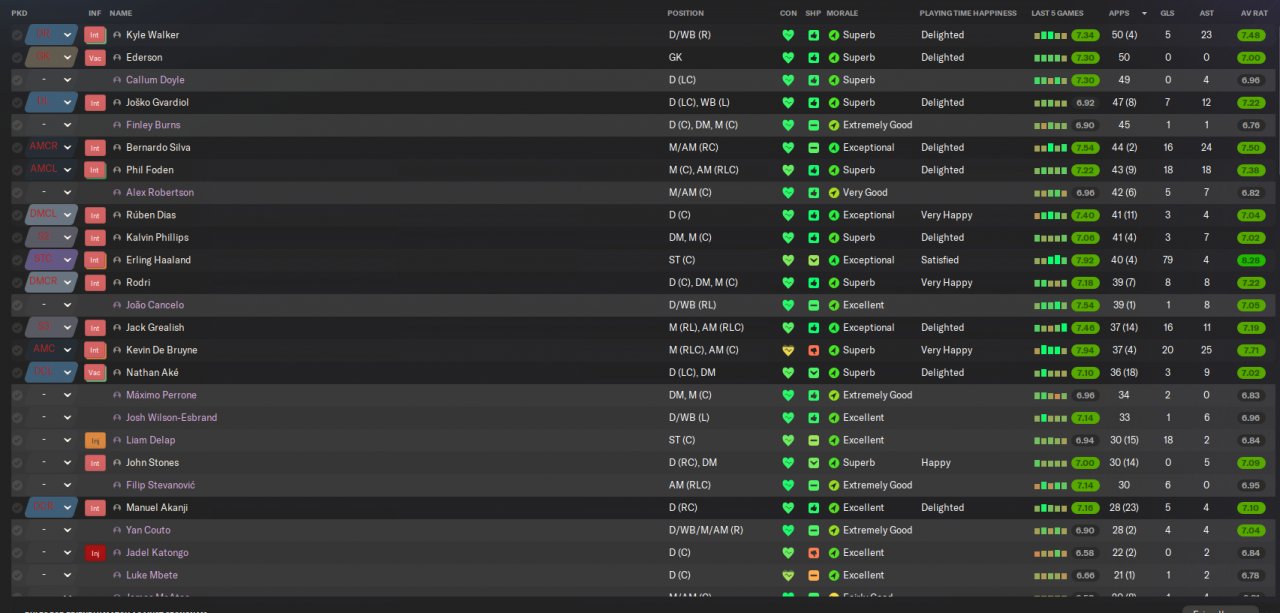The height and width of the screenshot is (613, 1280).
Task: Click Liam Delap's orange Inj icon
Action: (95, 440)
